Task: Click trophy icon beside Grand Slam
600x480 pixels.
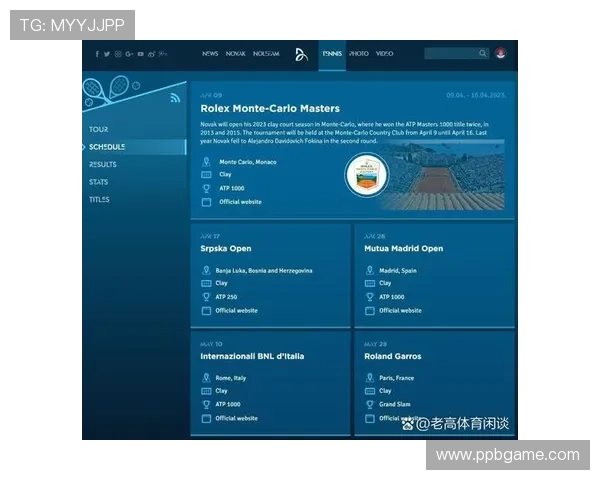Action: pyautogui.click(x=370, y=404)
